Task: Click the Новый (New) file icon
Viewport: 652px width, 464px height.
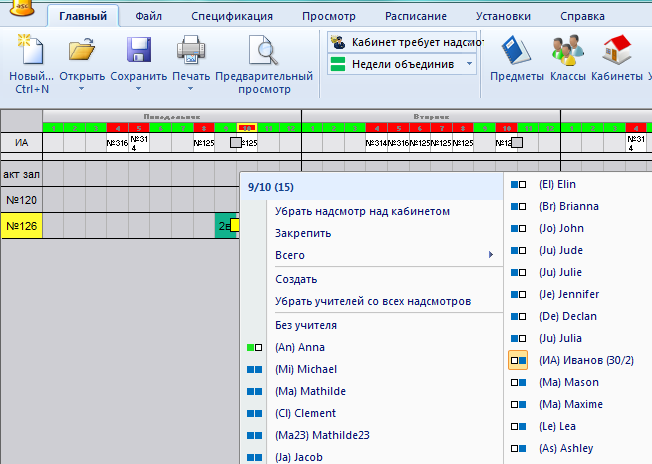Action: (x=28, y=50)
